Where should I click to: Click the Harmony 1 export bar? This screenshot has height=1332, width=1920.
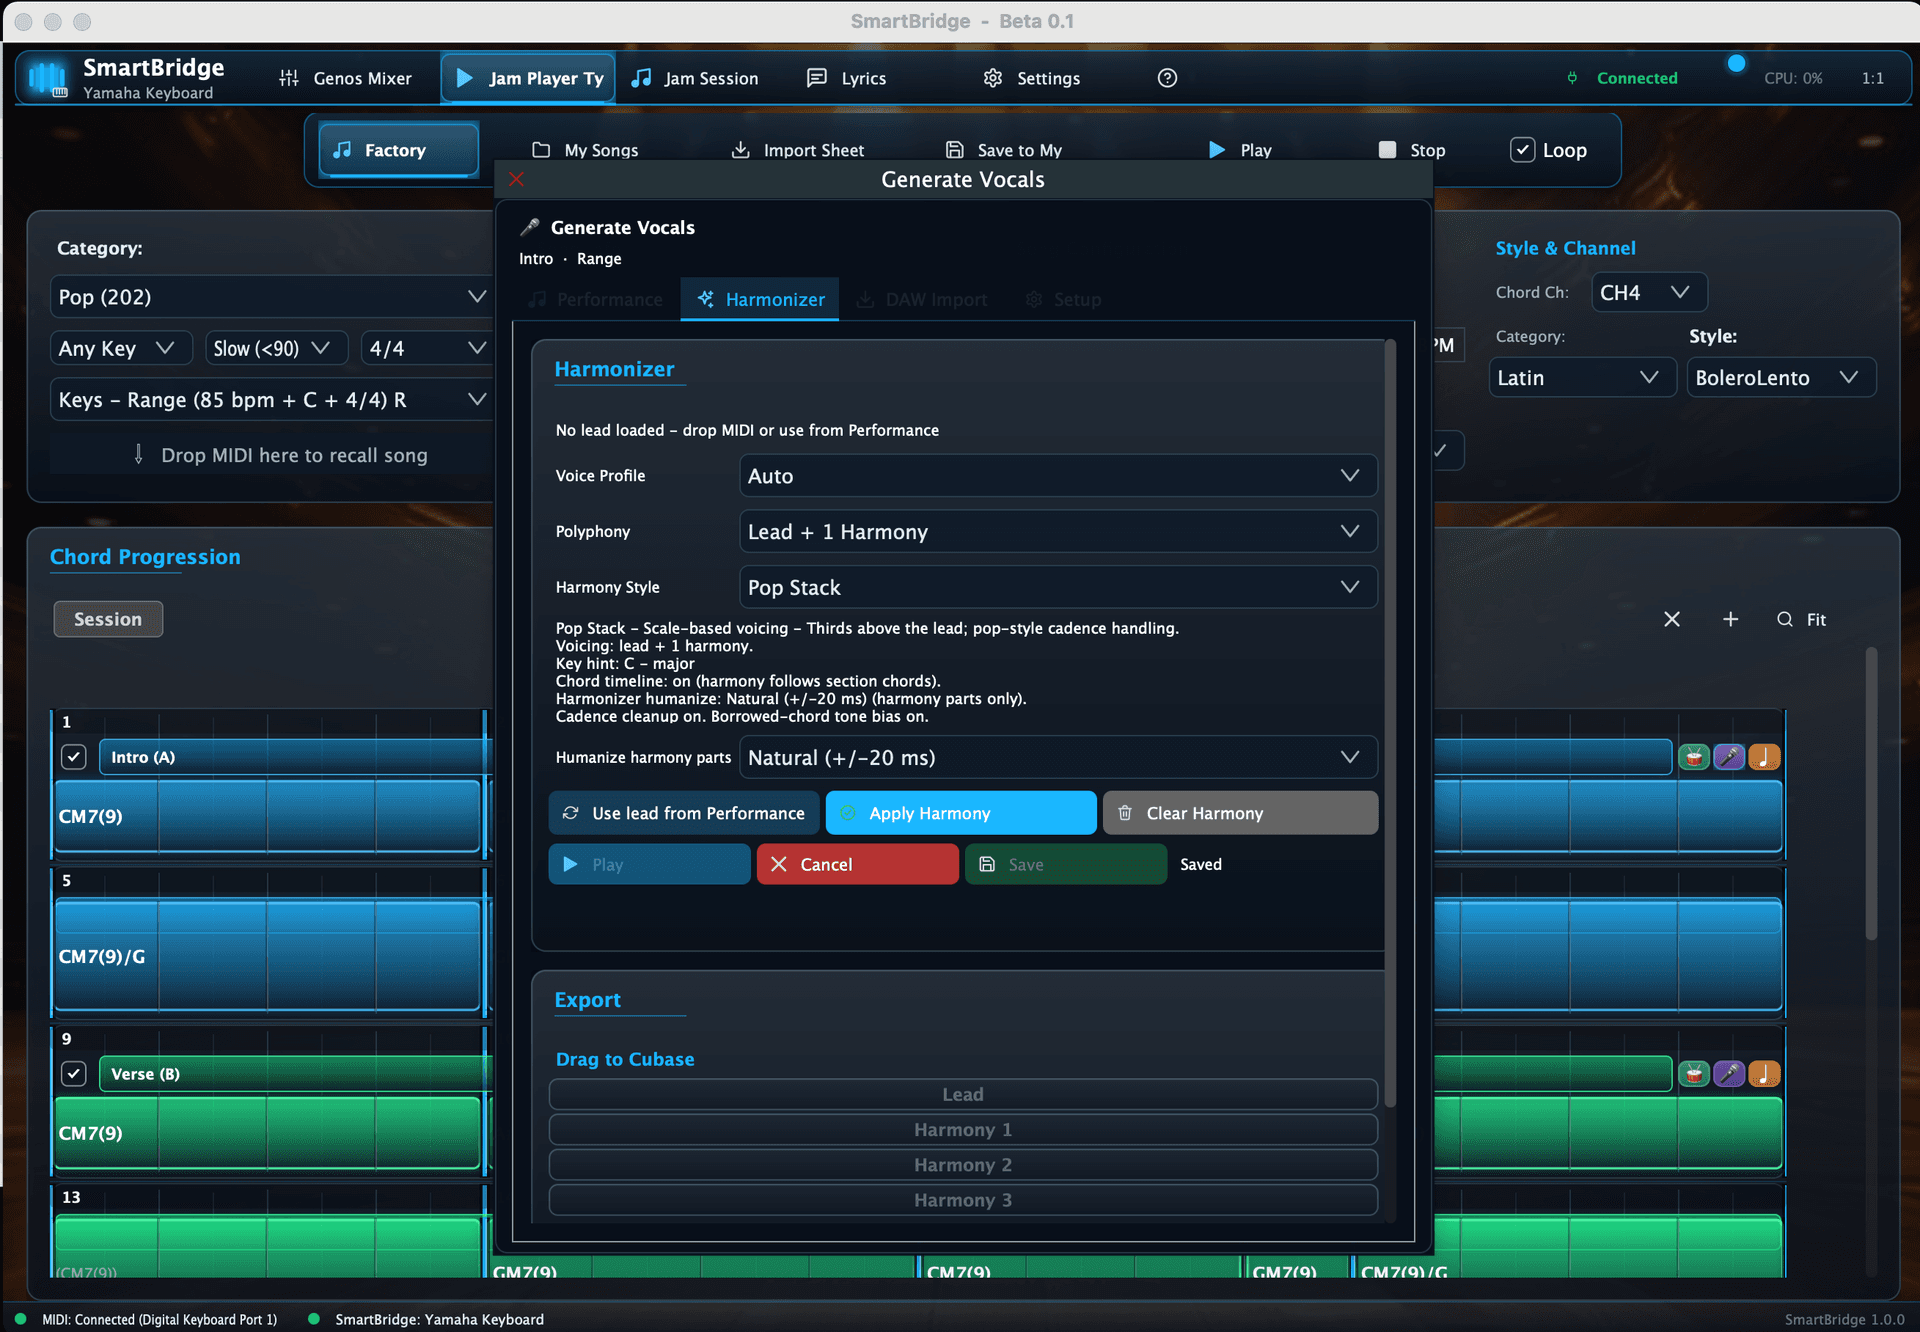pos(963,1129)
